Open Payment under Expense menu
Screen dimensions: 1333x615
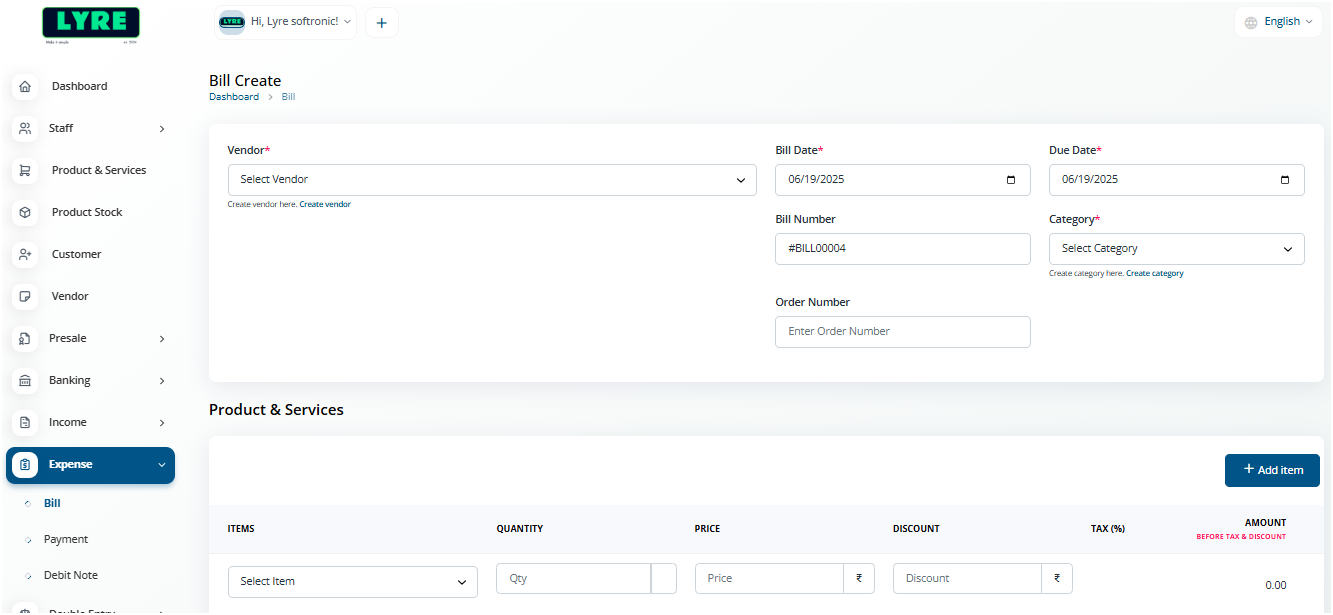(66, 539)
